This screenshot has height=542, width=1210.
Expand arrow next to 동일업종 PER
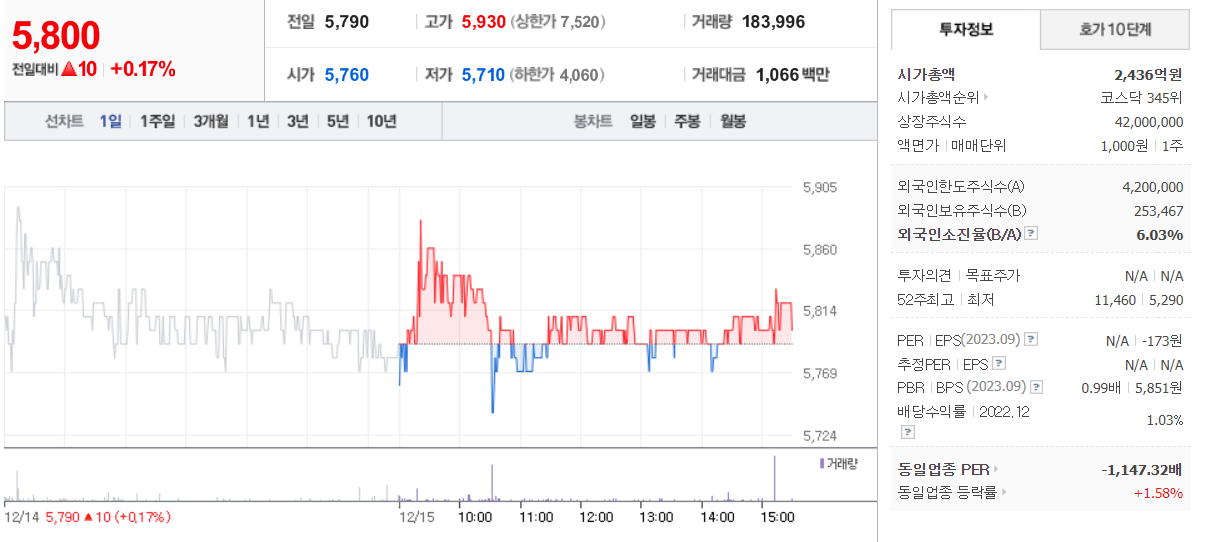point(996,469)
